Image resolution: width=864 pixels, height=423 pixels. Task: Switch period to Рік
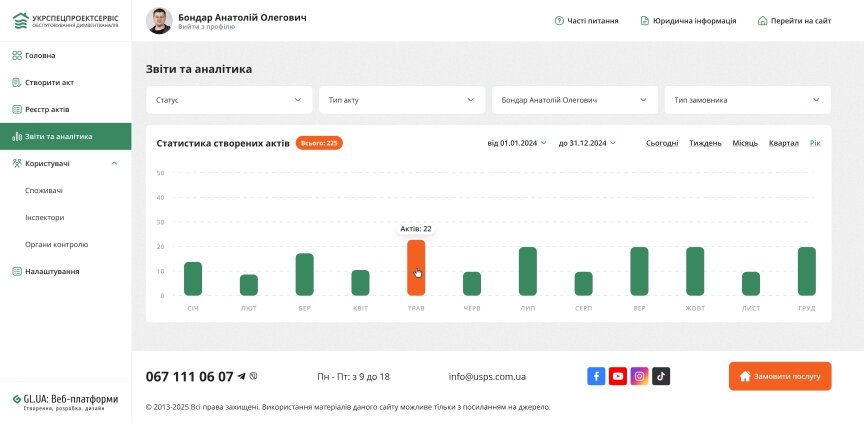[815, 143]
